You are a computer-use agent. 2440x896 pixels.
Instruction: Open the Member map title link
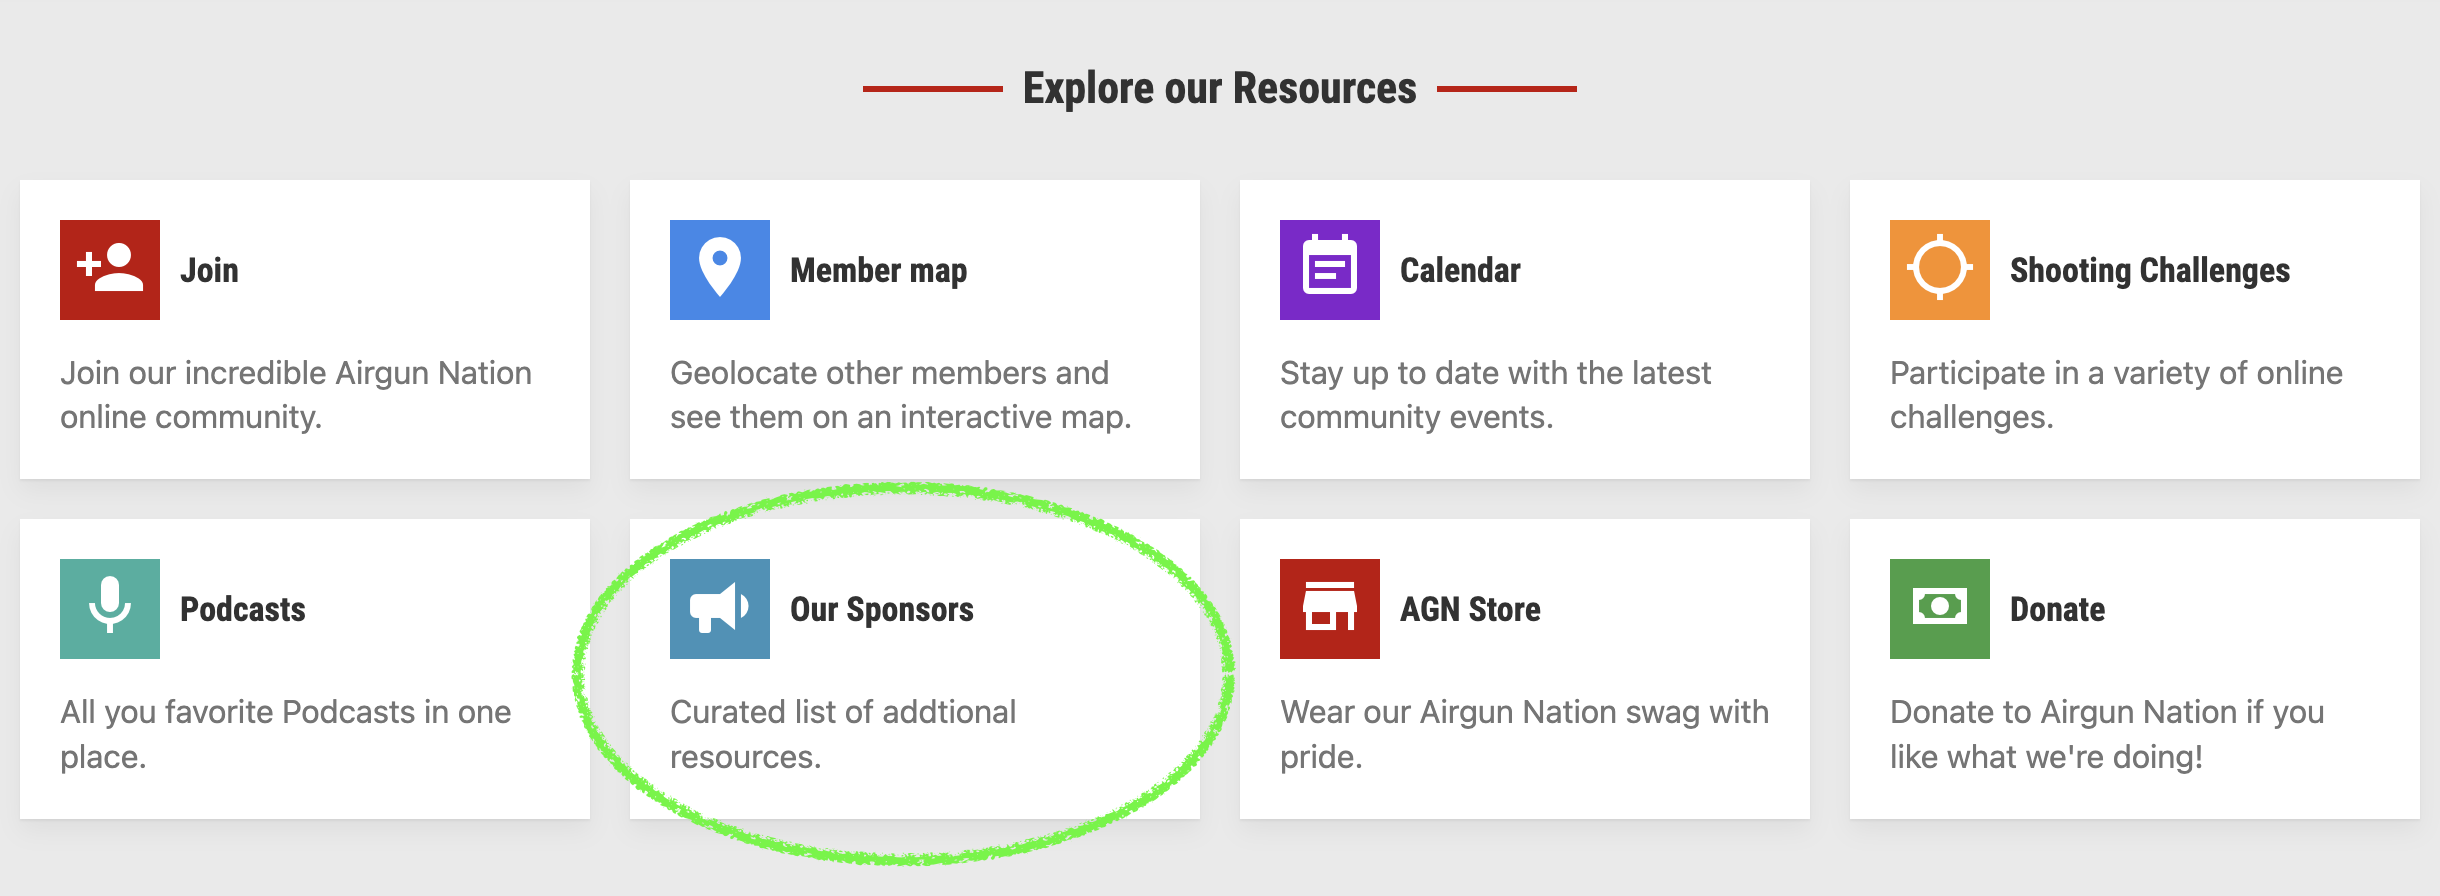coord(878,270)
